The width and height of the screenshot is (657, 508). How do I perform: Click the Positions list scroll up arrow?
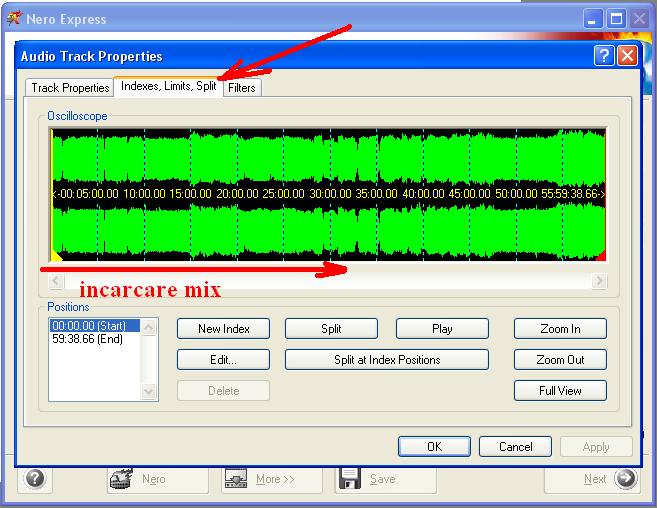tap(149, 327)
